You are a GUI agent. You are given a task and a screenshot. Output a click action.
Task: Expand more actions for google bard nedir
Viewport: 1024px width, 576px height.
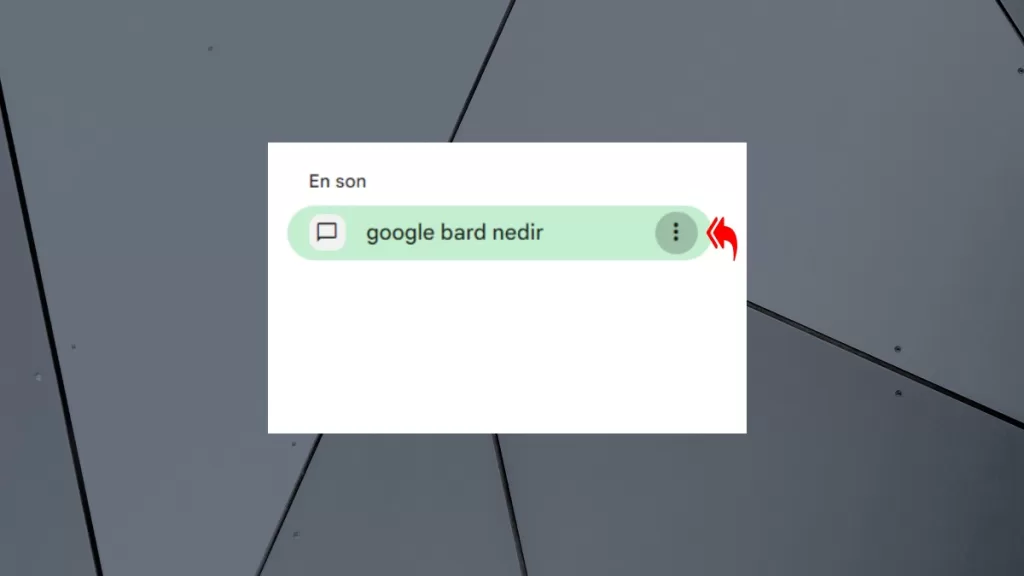676,232
